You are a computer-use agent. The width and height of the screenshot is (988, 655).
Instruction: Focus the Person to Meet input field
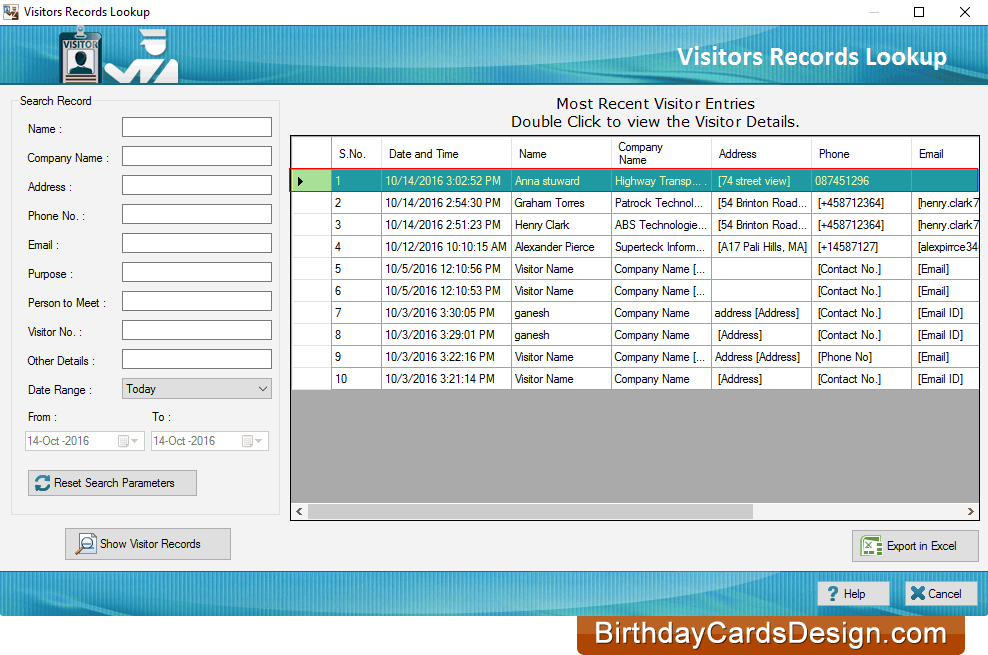(197, 301)
